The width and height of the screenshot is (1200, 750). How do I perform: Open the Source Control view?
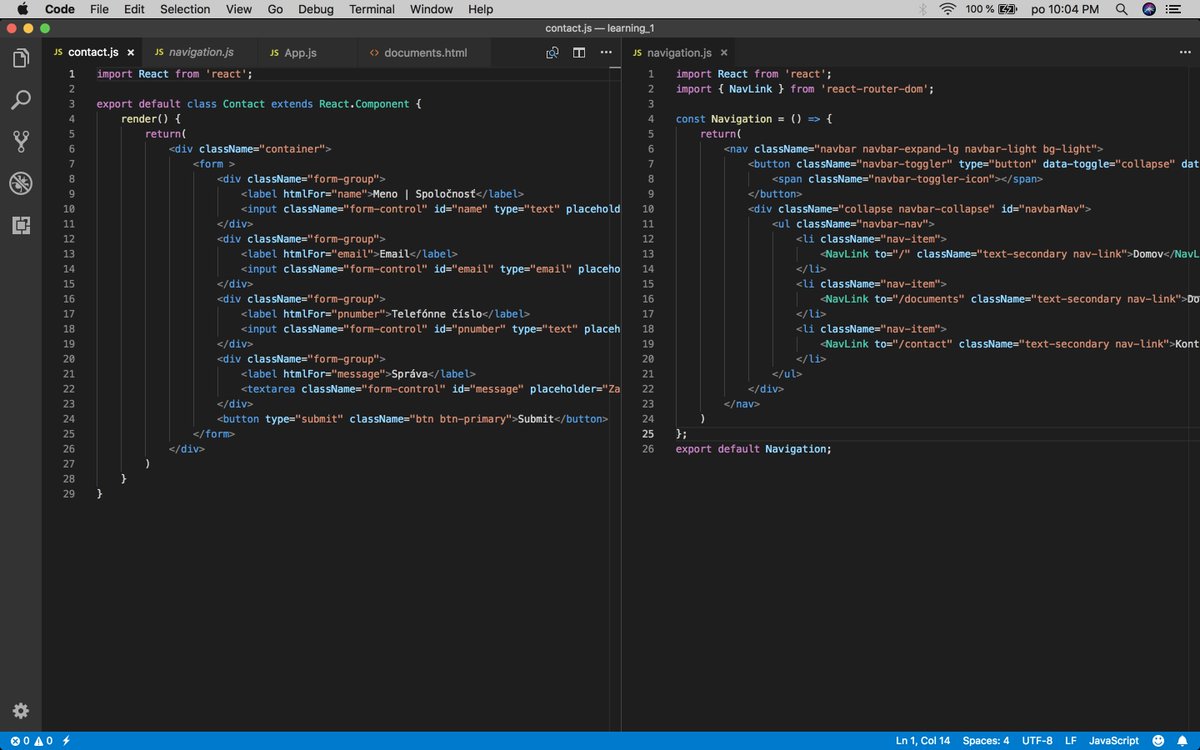click(x=20, y=141)
